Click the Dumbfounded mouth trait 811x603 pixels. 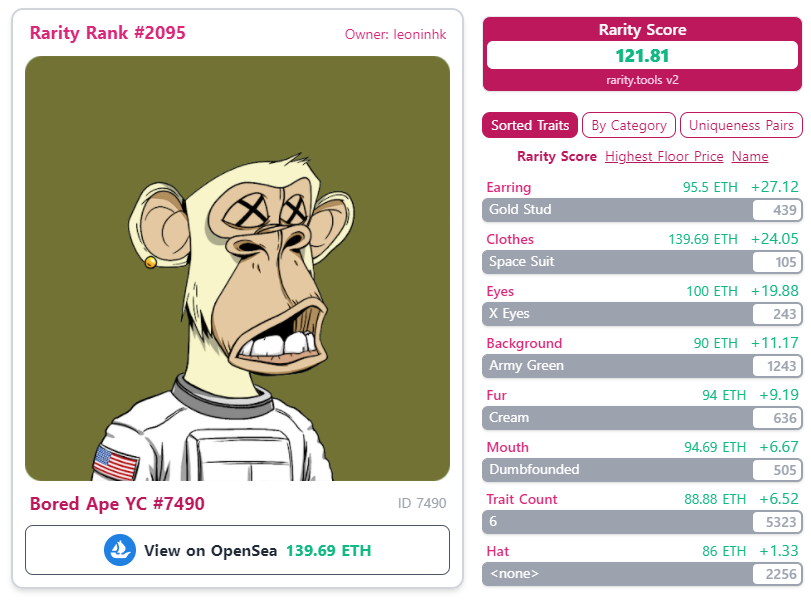click(x=642, y=470)
